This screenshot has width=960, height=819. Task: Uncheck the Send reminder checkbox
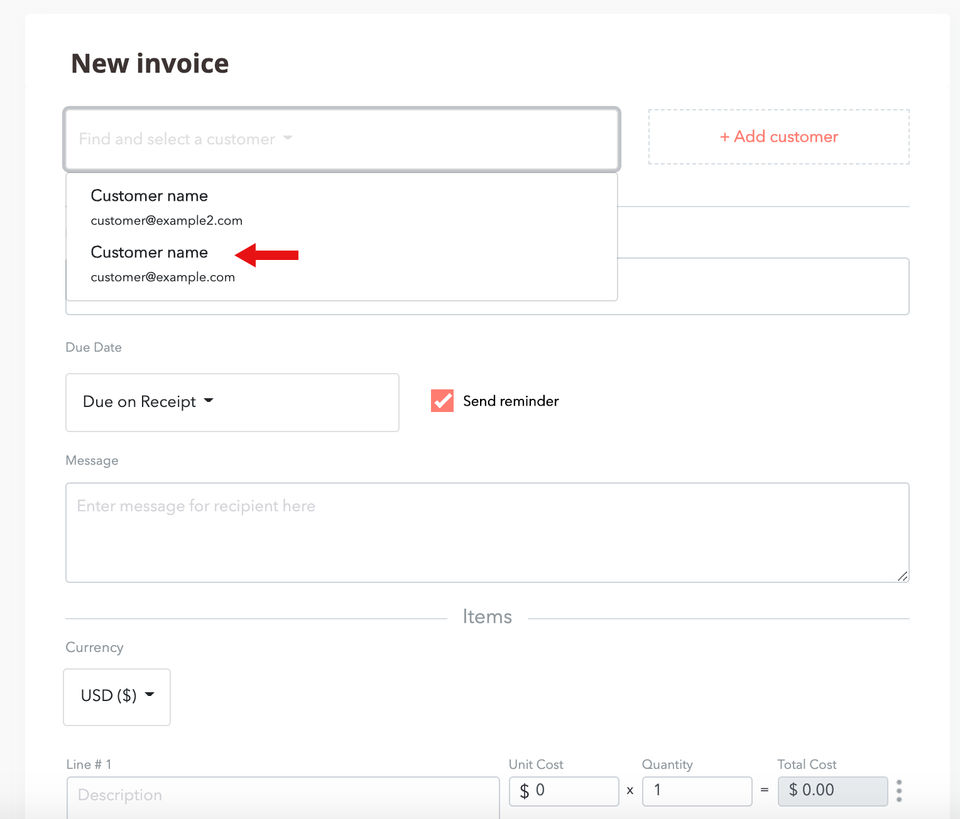point(442,401)
